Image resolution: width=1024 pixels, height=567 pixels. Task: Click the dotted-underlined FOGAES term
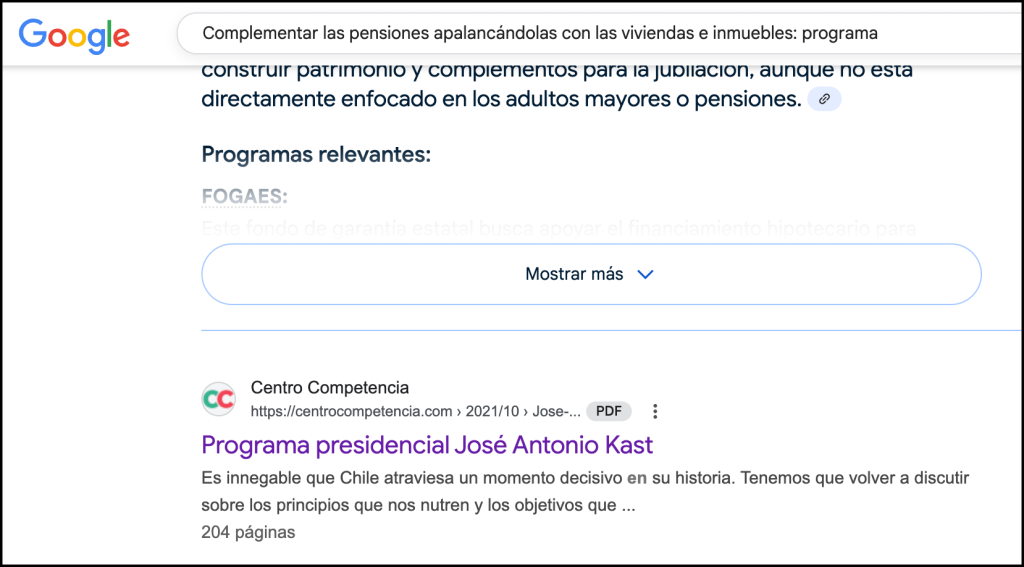244,197
